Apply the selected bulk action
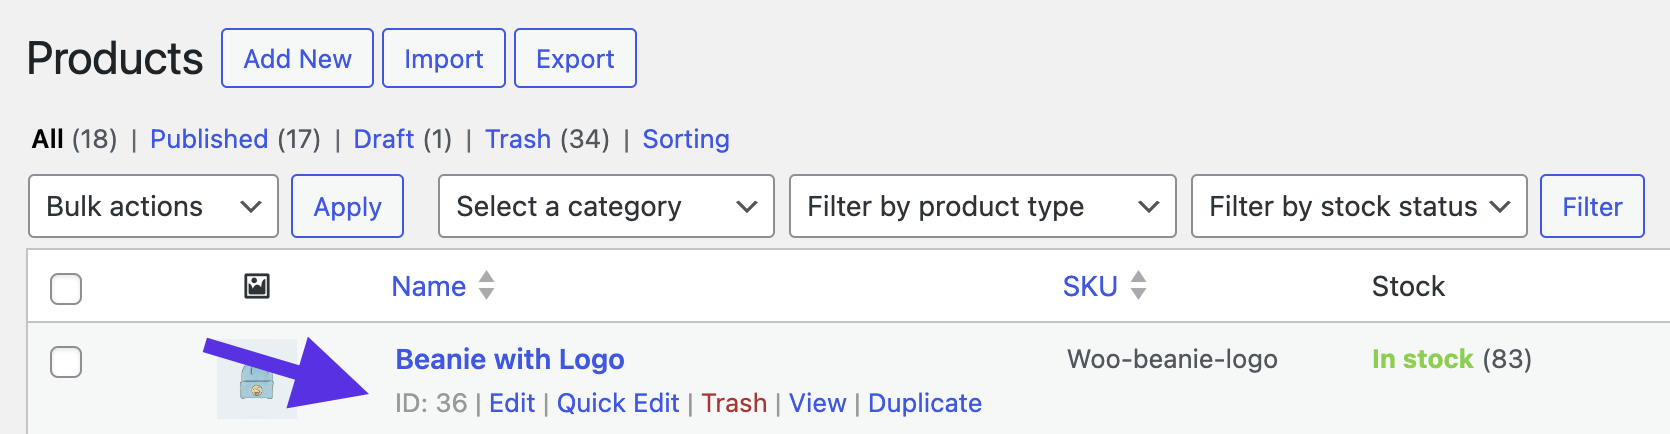The width and height of the screenshot is (1670, 434). tap(347, 206)
